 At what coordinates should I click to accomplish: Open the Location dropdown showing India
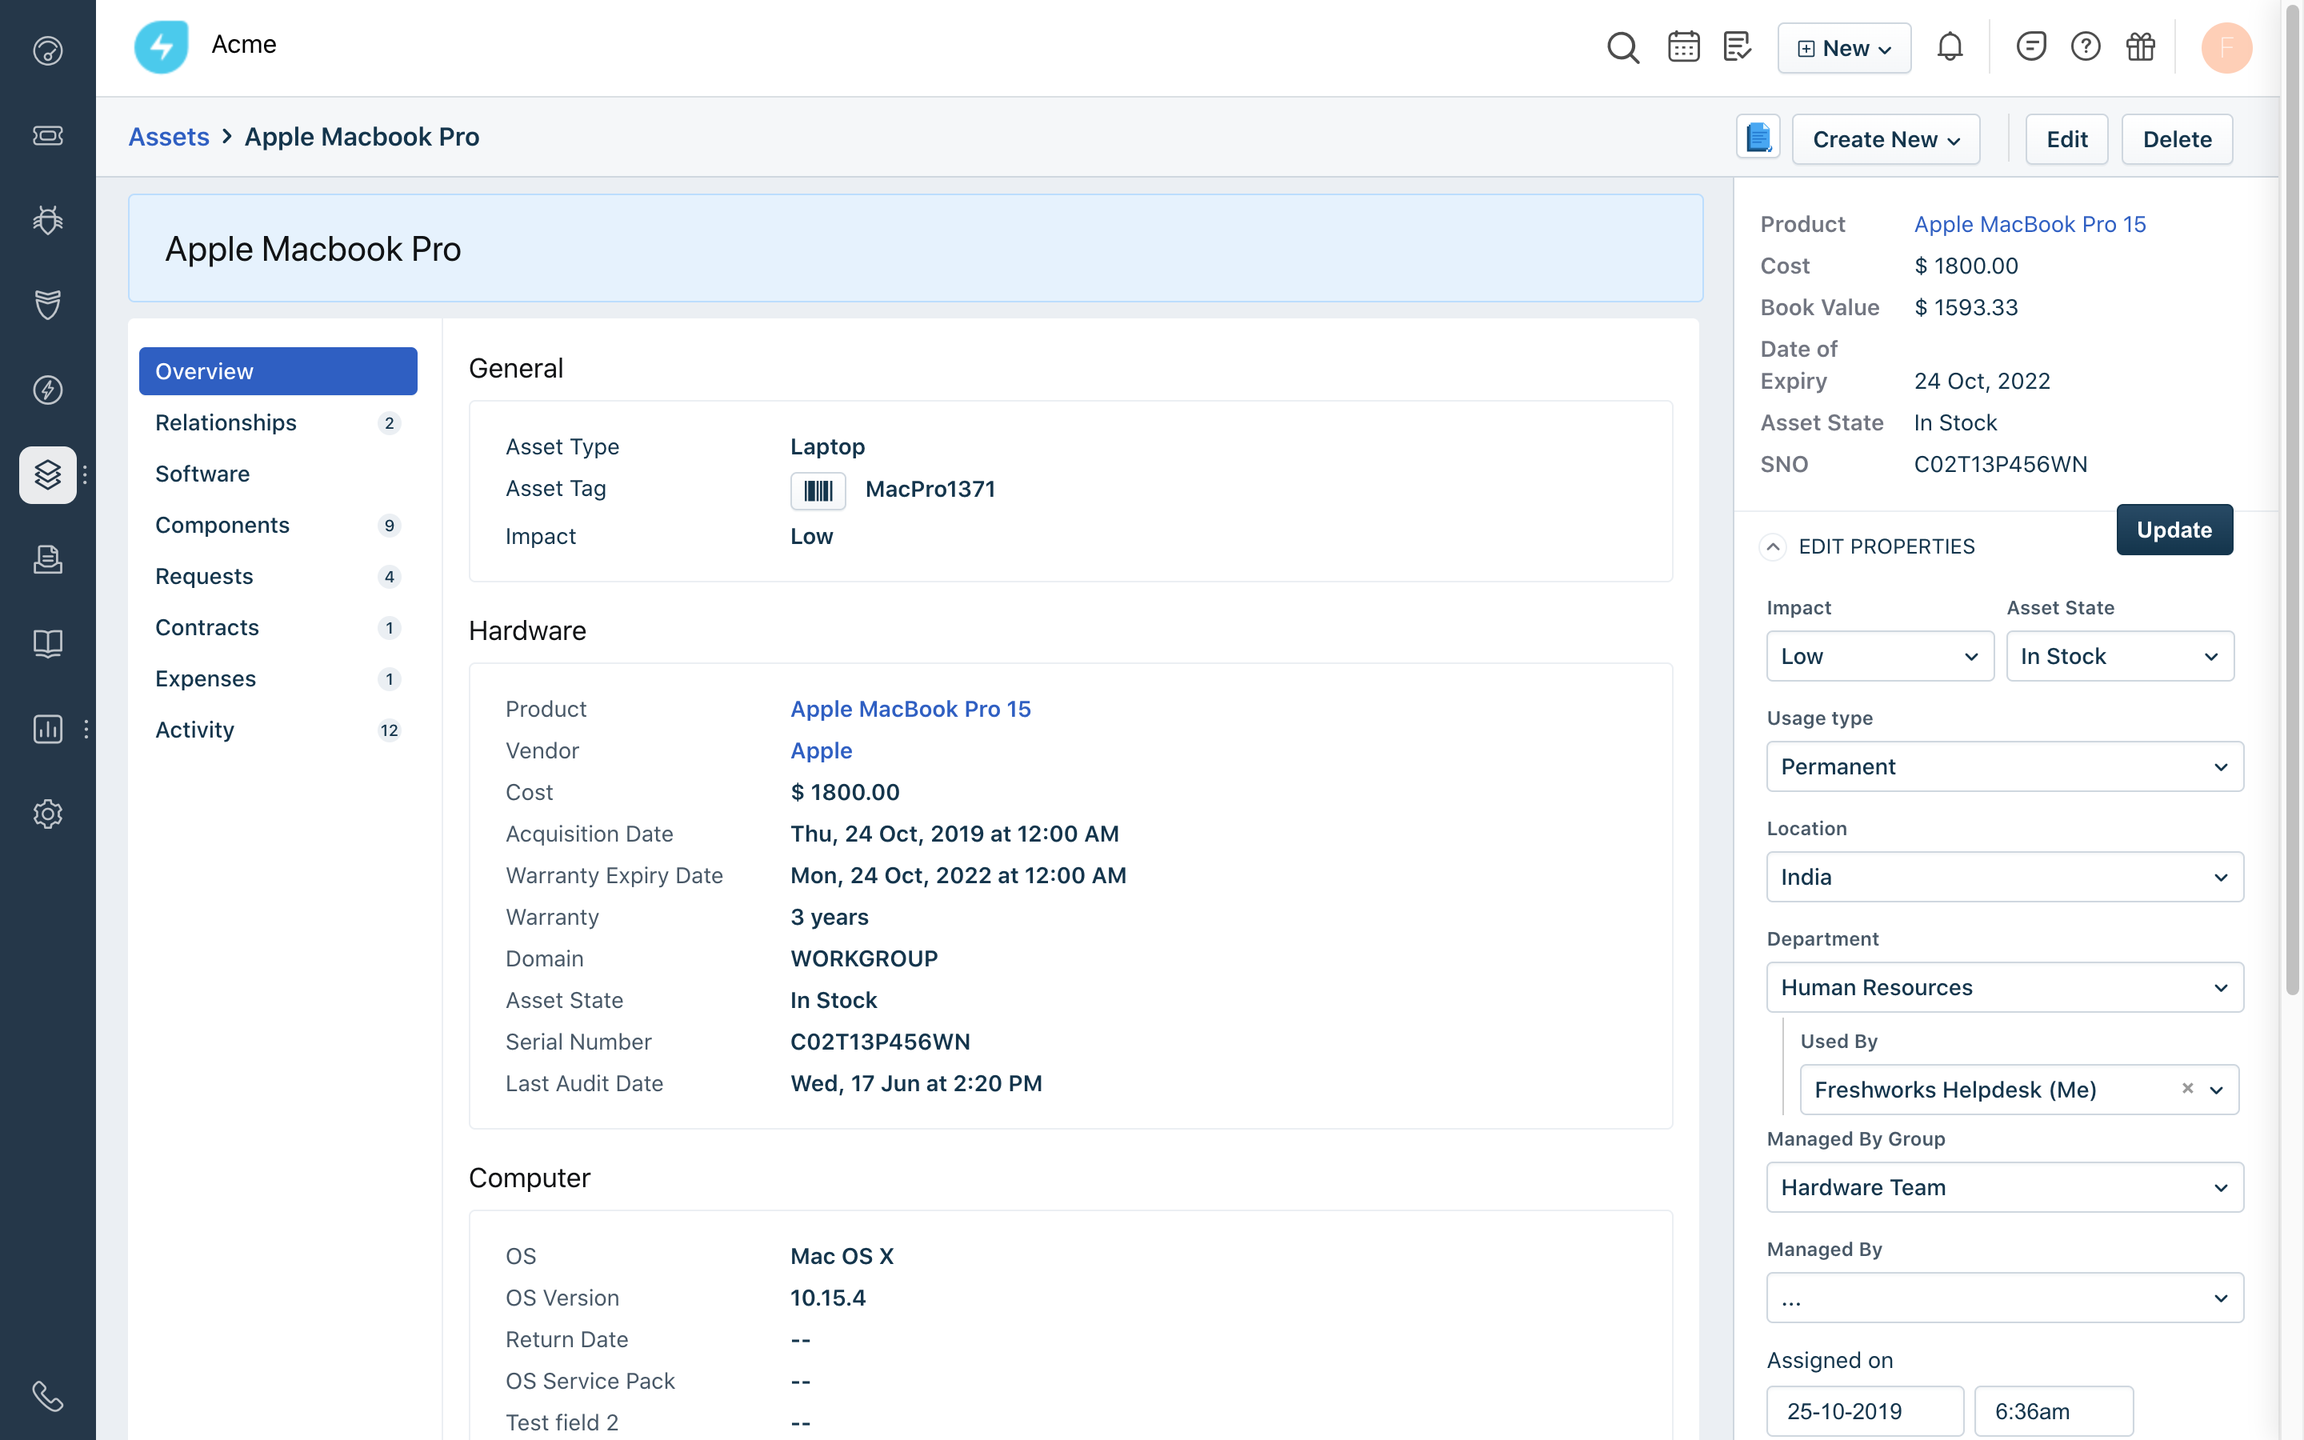tap(2004, 877)
